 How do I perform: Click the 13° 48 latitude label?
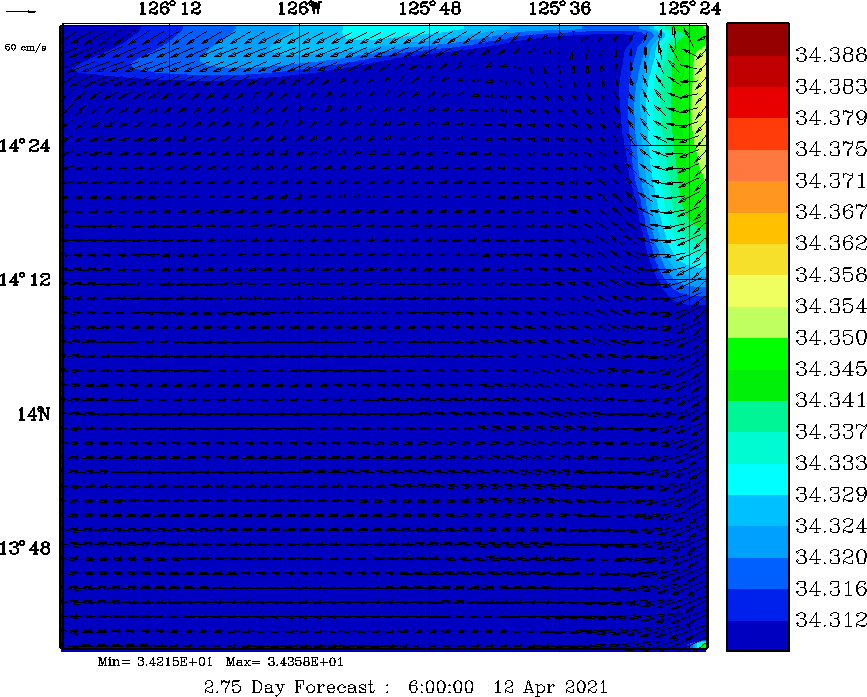[25, 548]
